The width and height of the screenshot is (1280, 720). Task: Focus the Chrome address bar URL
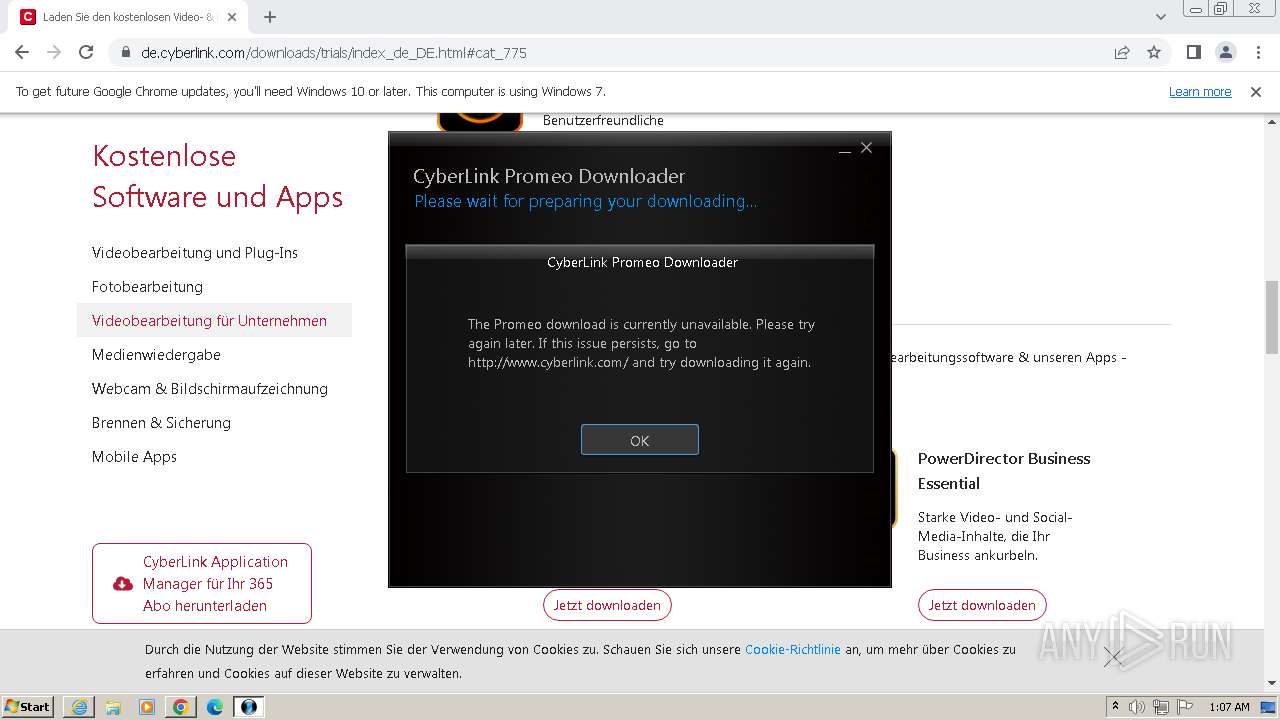pyautogui.click(x=334, y=53)
